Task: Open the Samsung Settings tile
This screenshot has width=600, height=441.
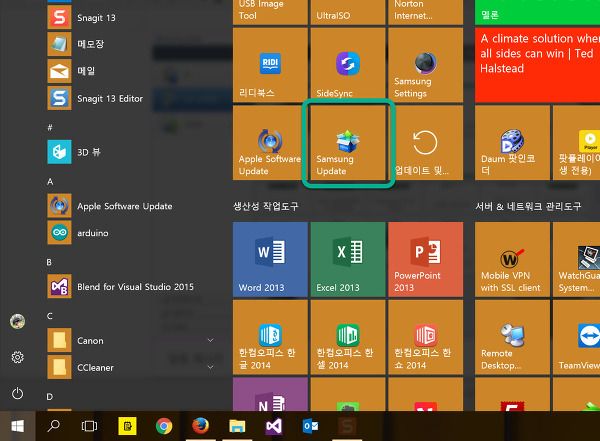Action: click(x=426, y=65)
